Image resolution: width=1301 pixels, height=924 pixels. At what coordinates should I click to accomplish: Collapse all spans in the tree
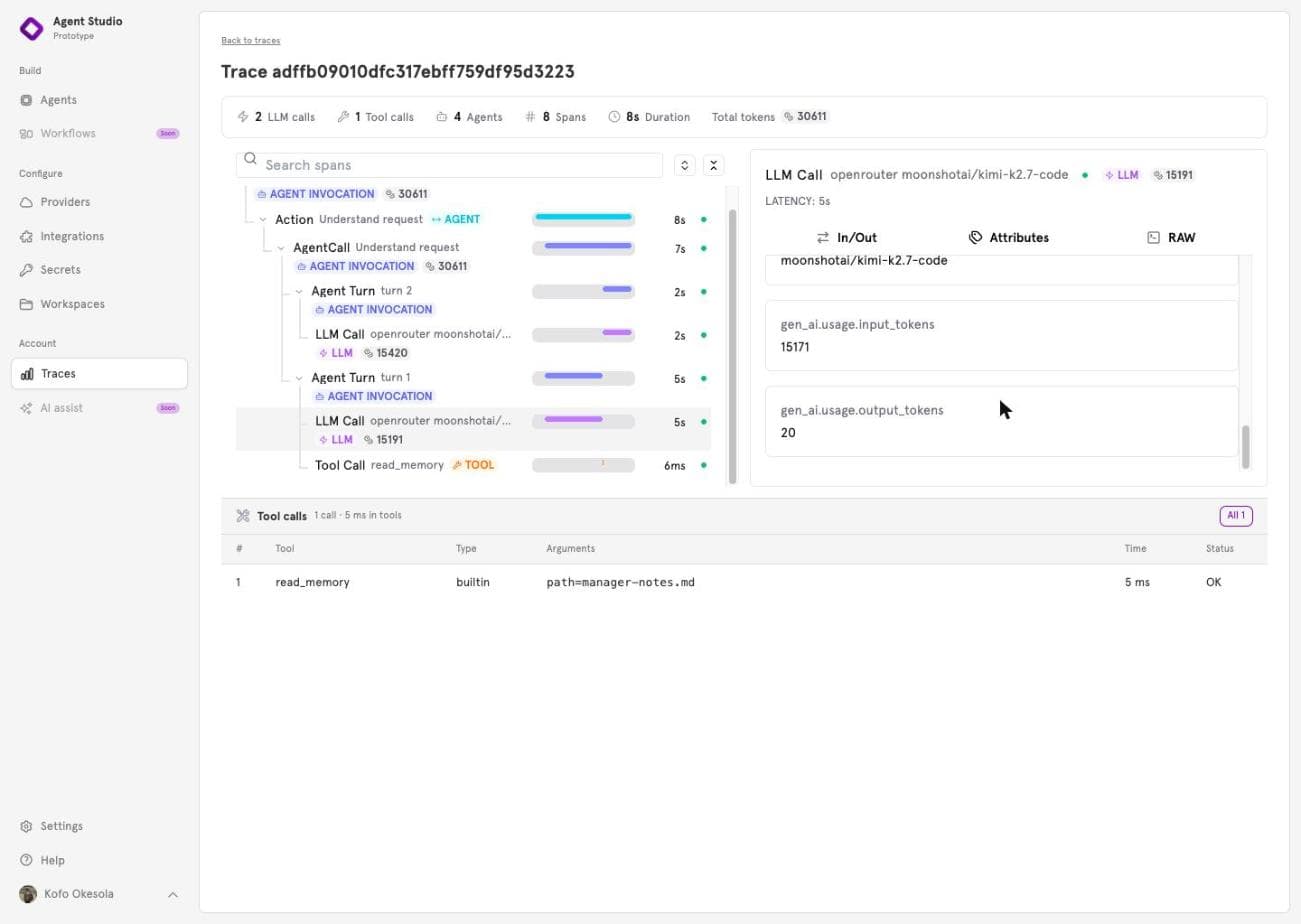(713, 165)
